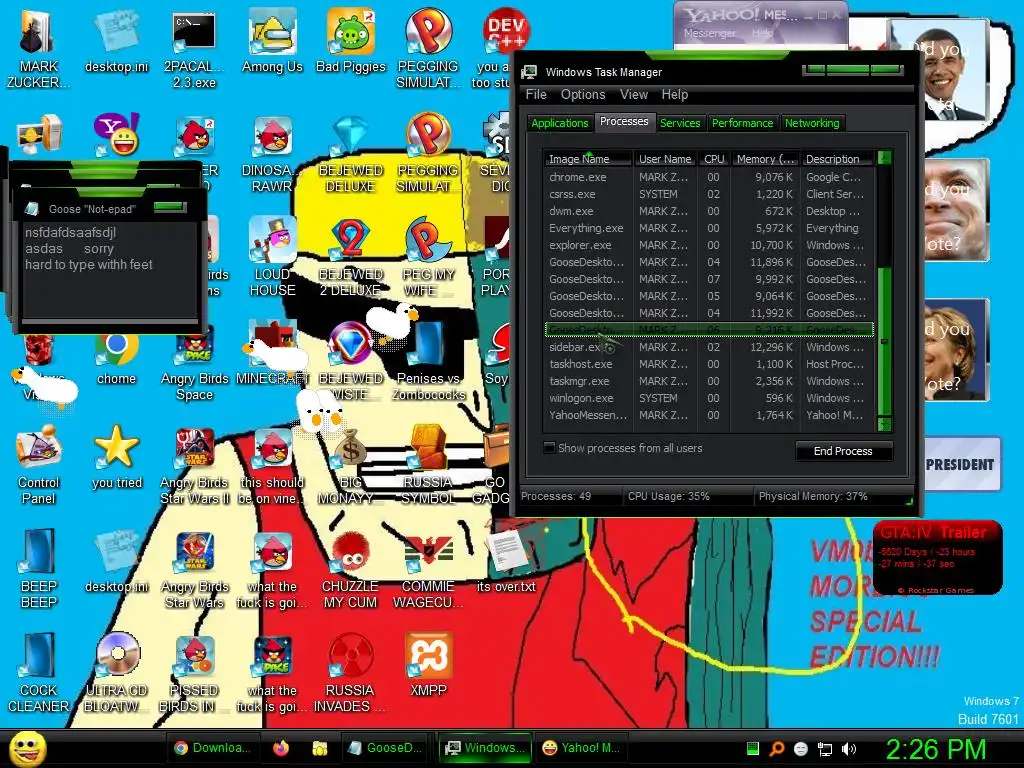This screenshot has height=768, width=1024.
Task: Click the 2:26 PM taskbar clock
Action: (935, 749)
